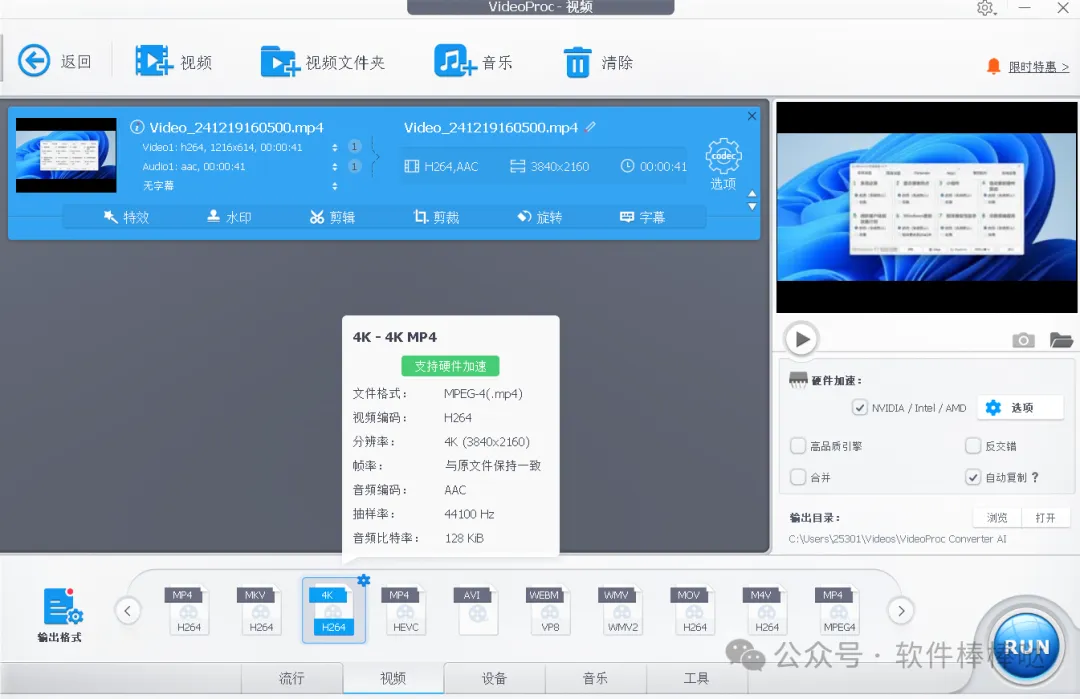This screenshot has height=699, width=1080.
Task: Select the MOV H264 format
Action: coord(694,610)
